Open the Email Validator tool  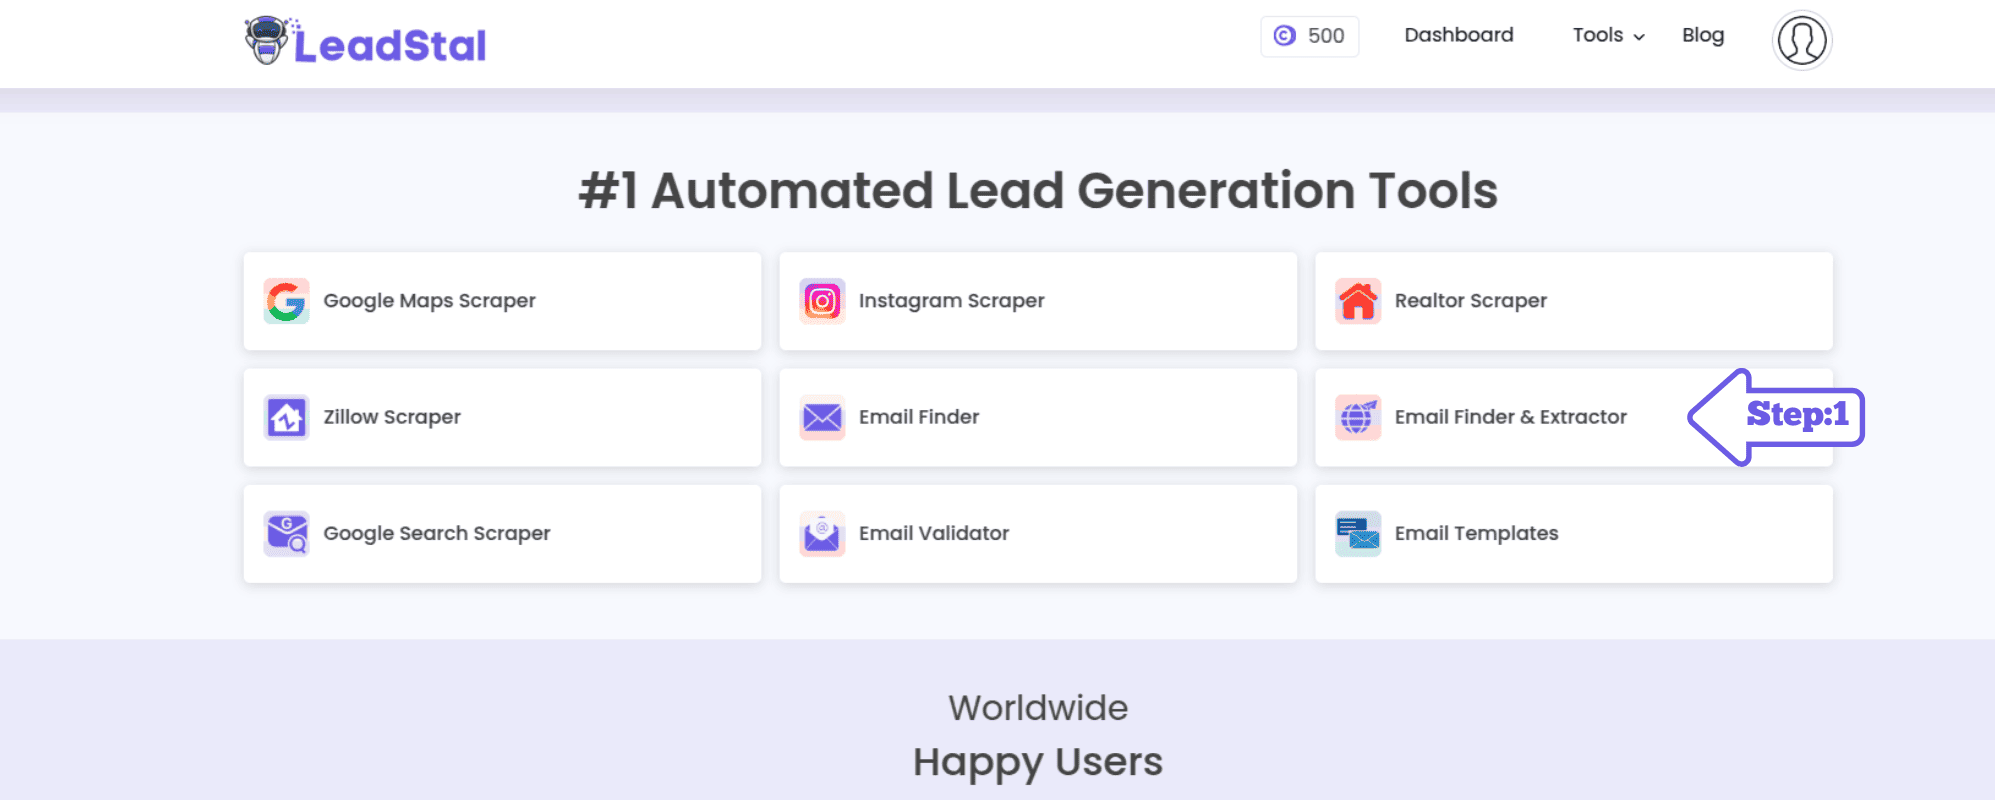(x=1038, y=534)
